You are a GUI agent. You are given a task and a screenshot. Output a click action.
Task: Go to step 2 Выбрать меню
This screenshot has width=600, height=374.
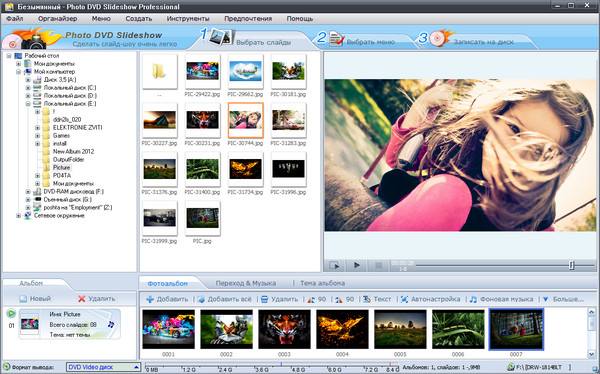click(362, 40)
